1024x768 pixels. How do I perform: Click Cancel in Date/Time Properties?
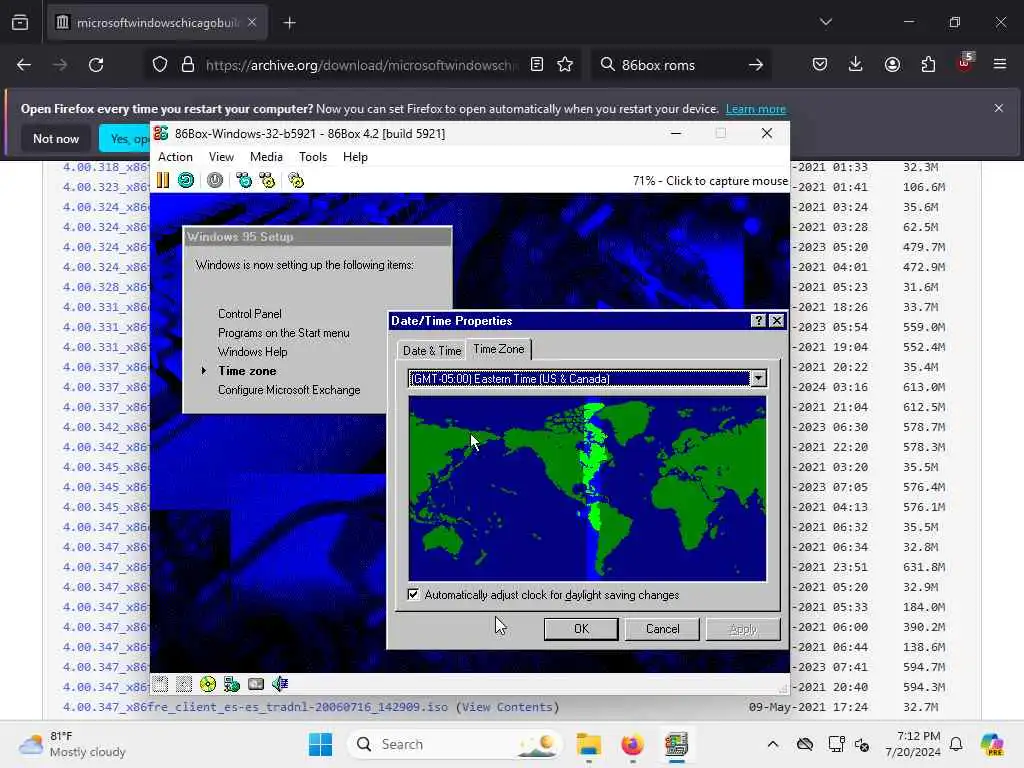662,629
